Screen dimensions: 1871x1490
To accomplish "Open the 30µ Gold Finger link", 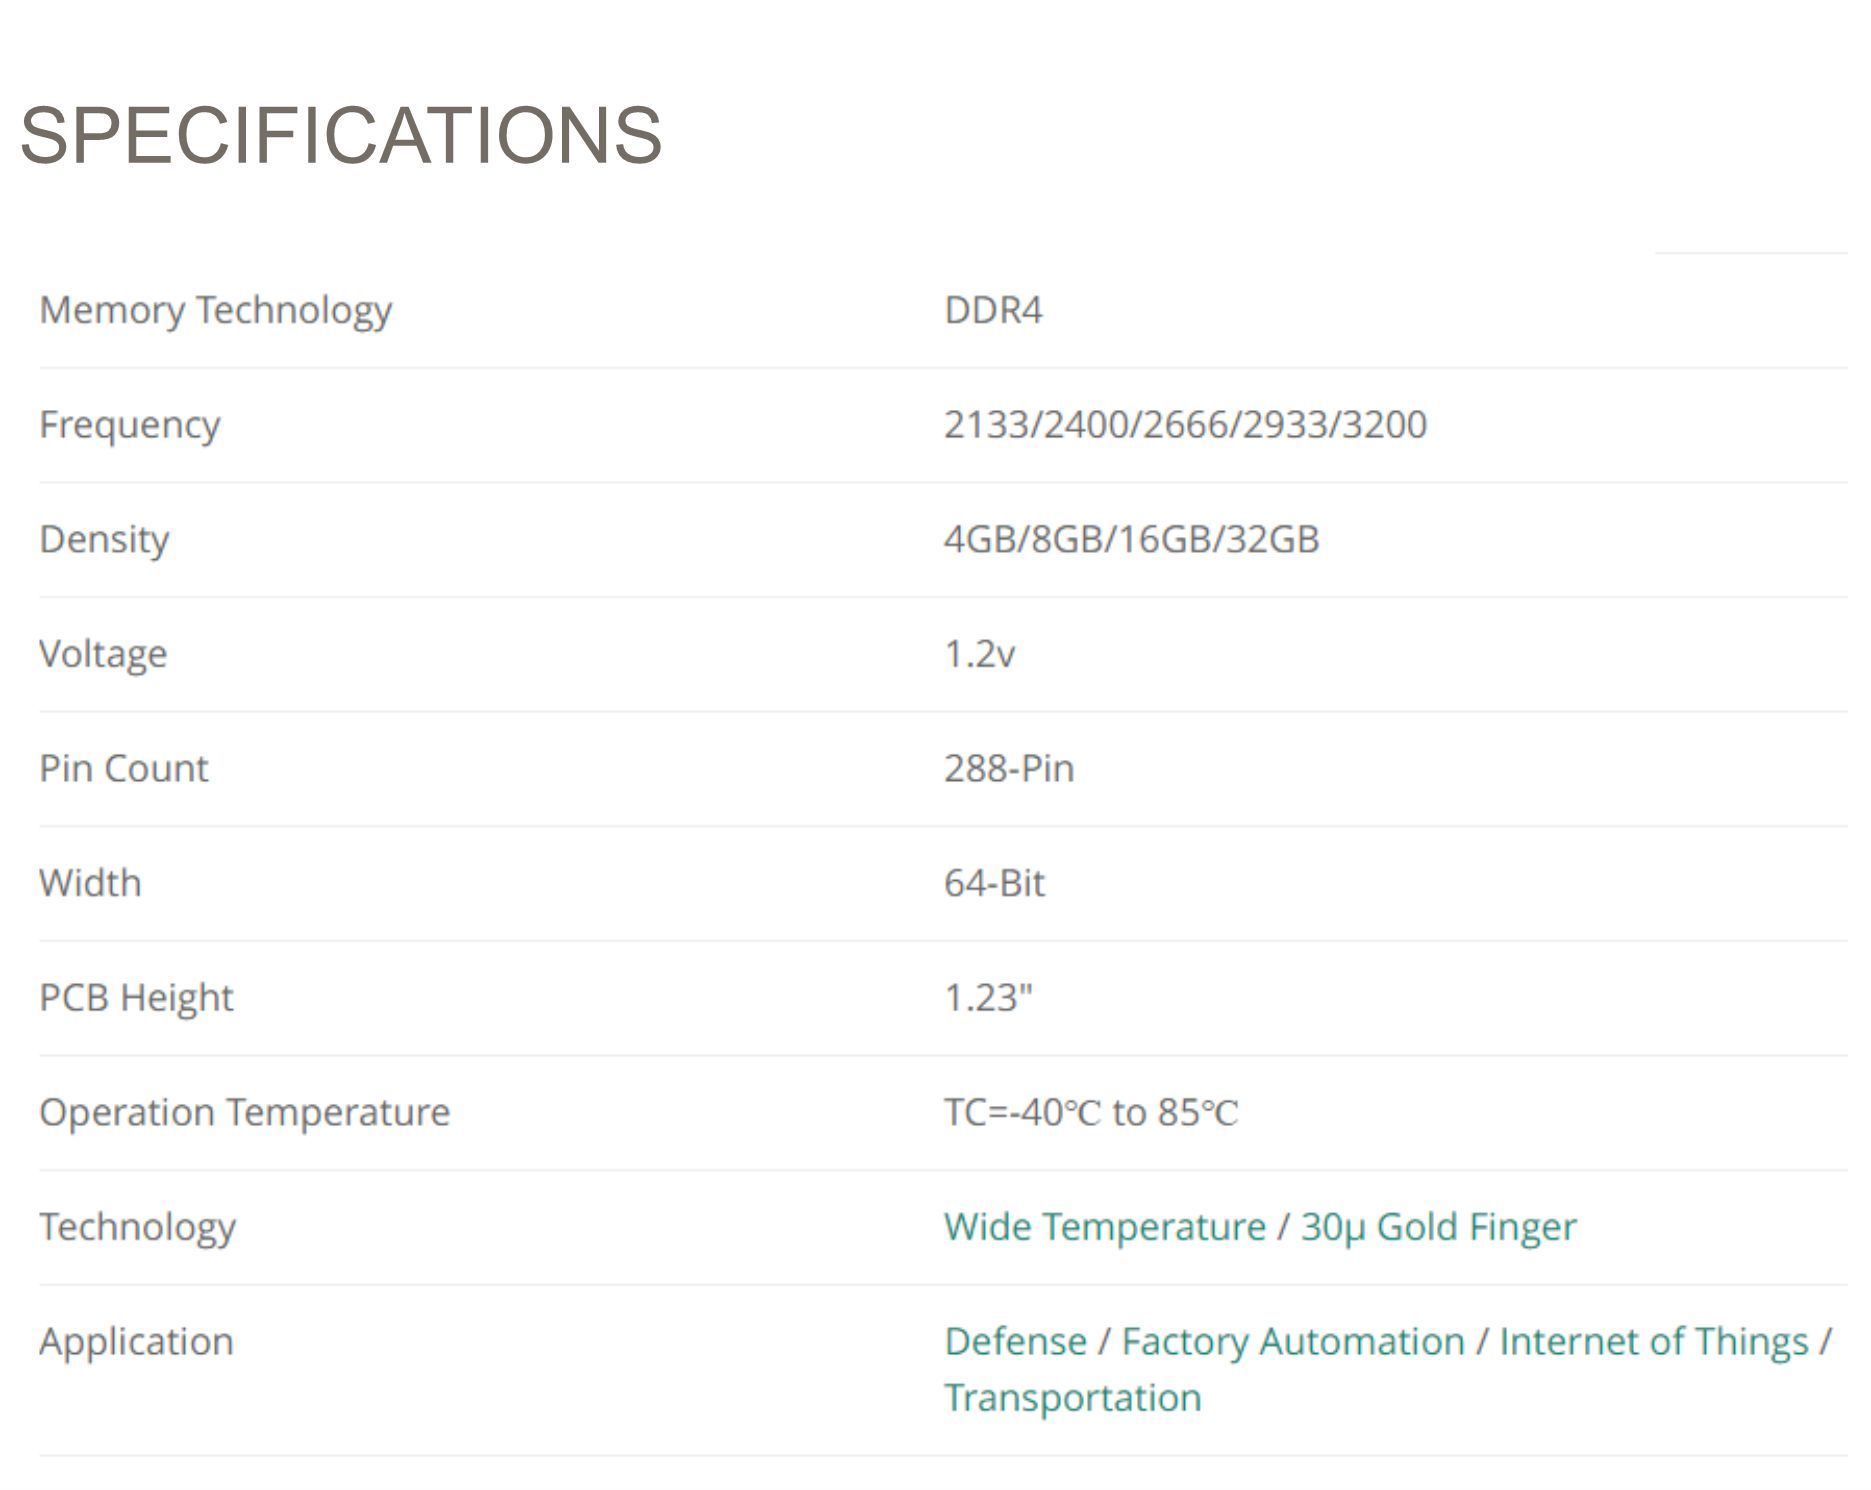I will click(x=1438, y=1227).
